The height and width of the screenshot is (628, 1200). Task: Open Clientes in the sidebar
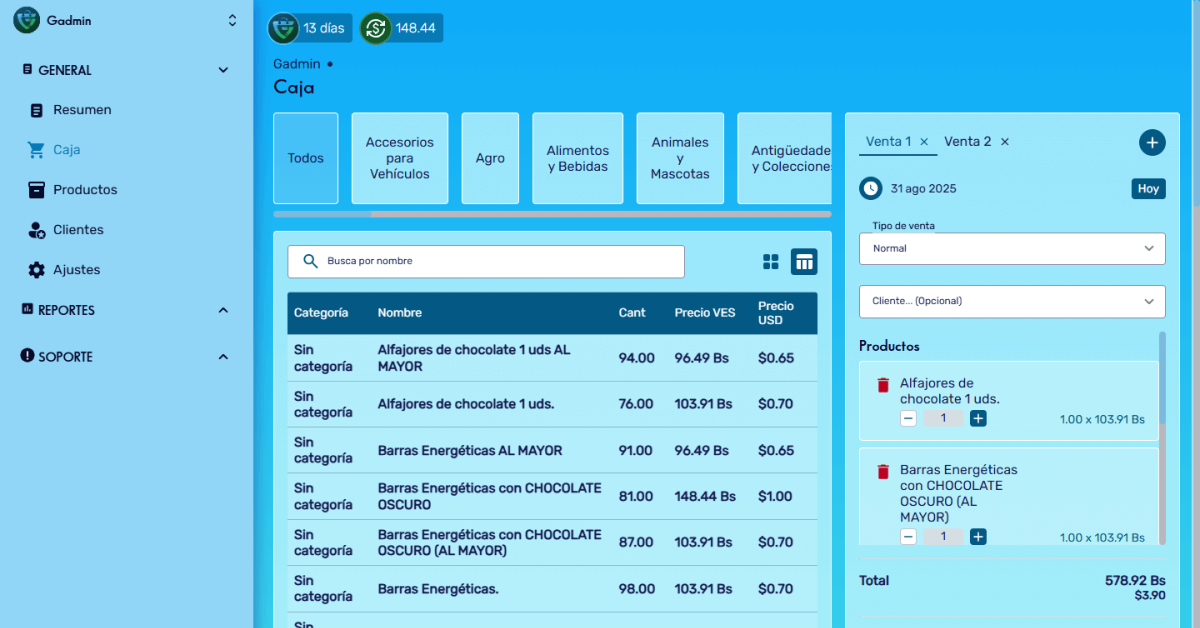point(78,230)
